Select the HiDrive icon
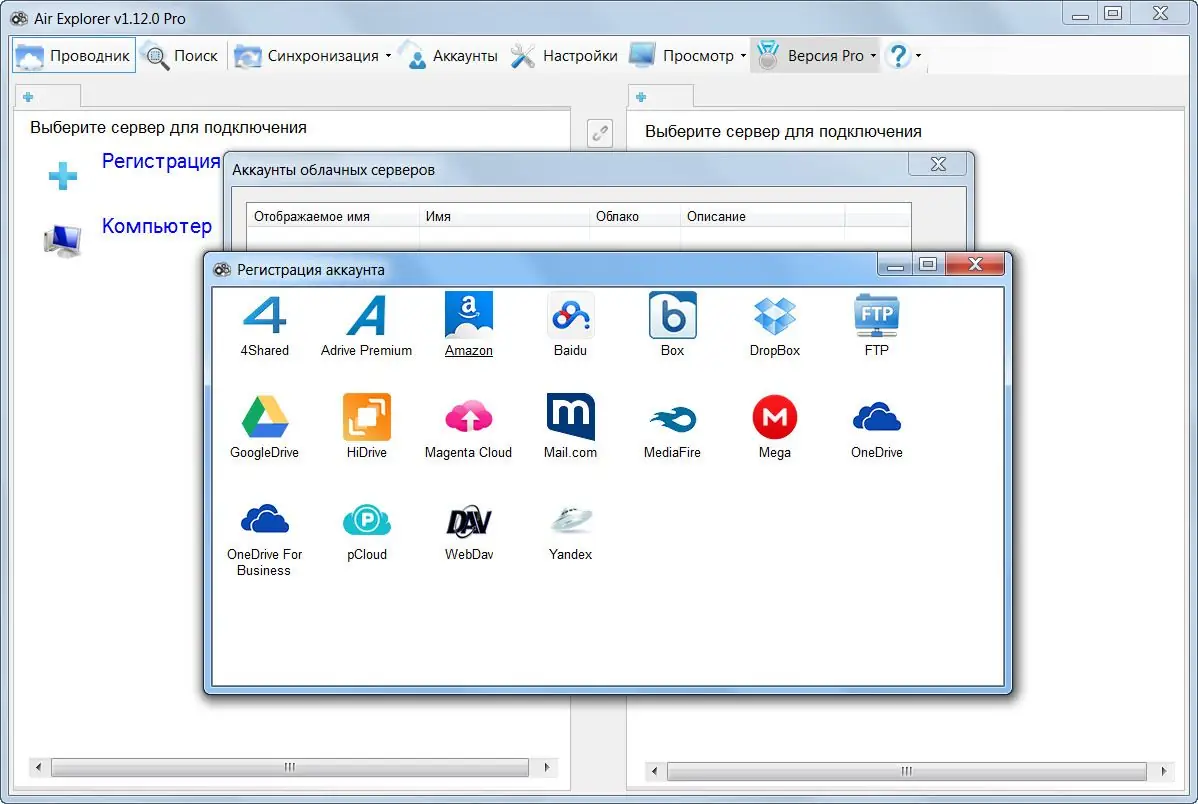 tap(367, 417)
